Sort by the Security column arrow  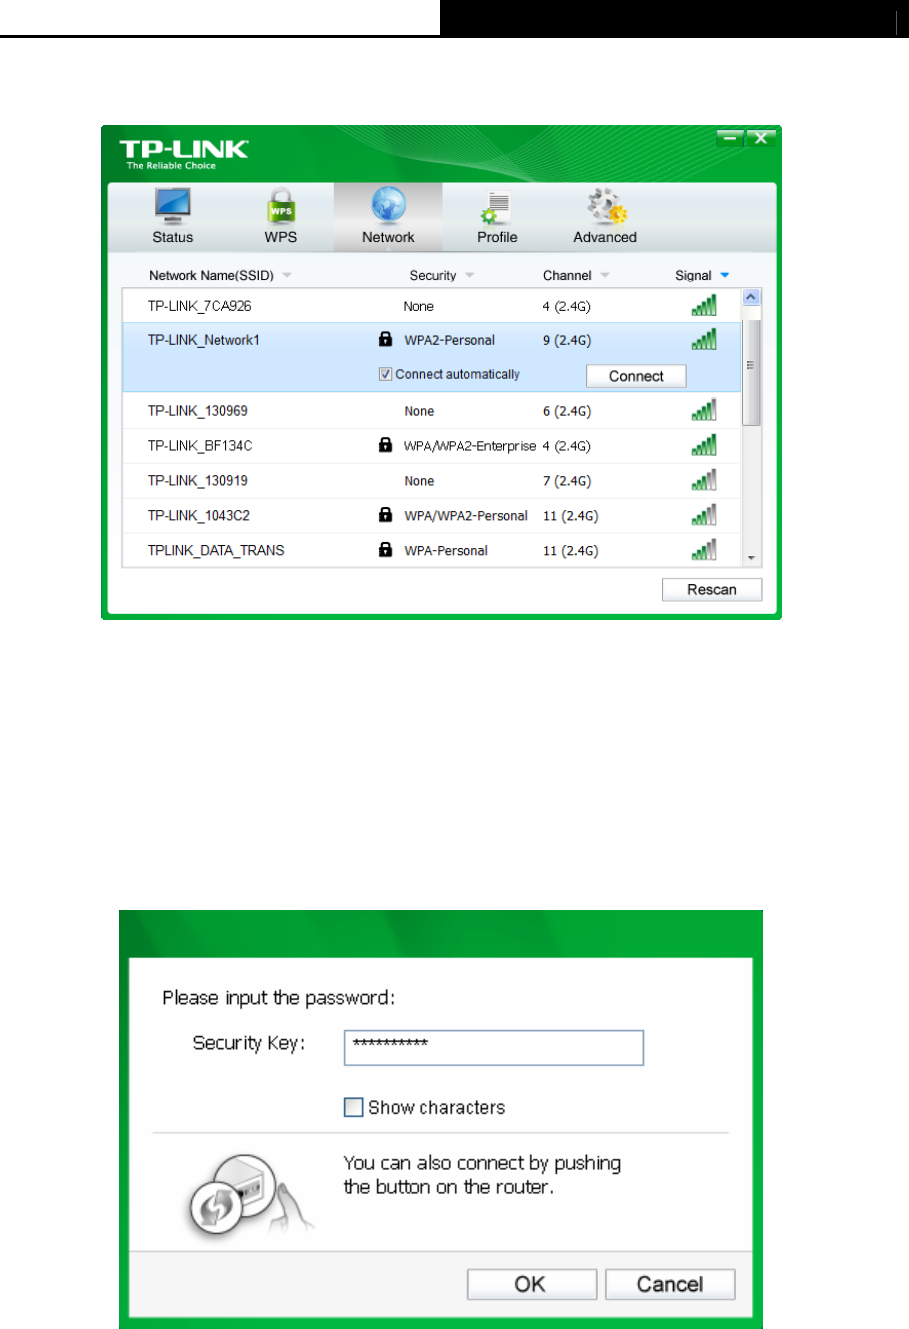coord(469,275)
